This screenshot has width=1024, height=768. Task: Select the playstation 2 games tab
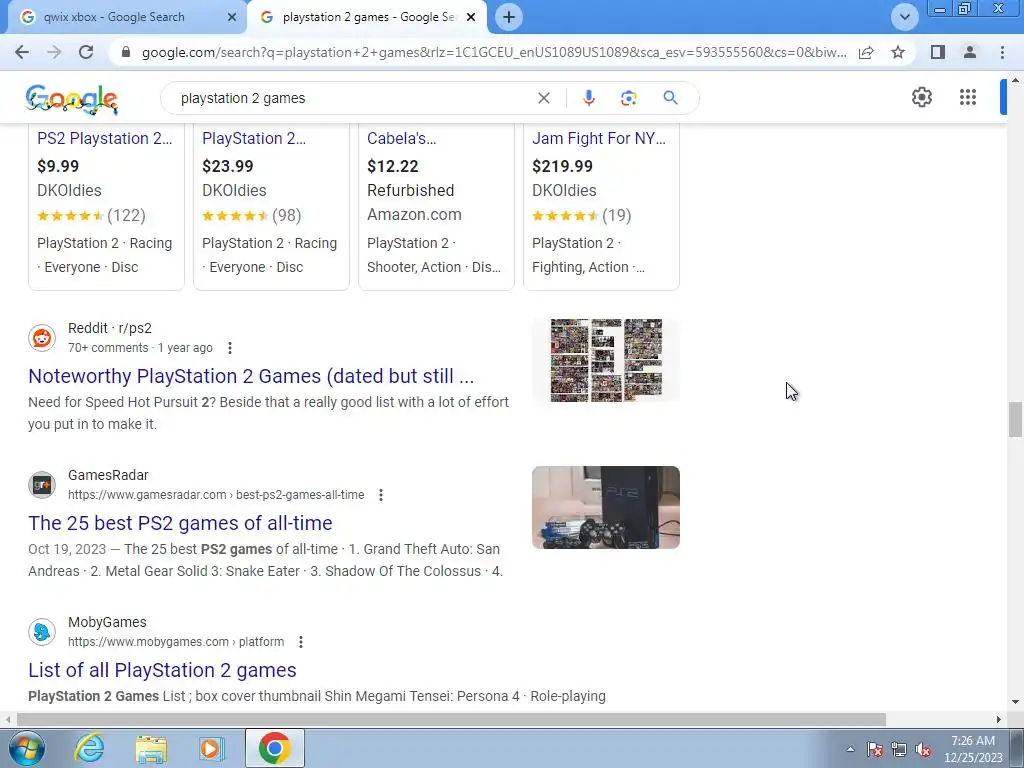click(x=368, y=17)
